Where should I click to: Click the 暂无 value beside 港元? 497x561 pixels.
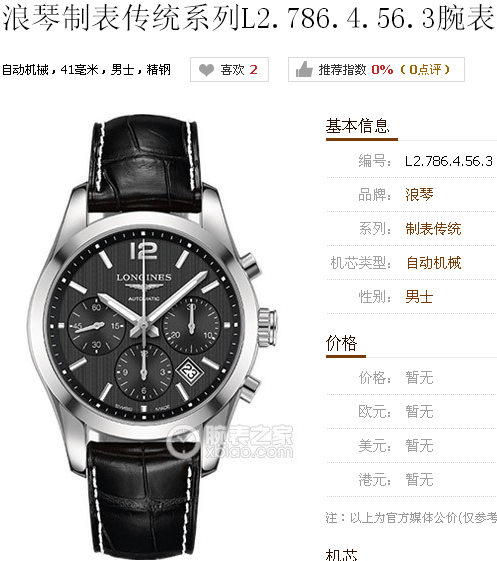click(419, 480)
